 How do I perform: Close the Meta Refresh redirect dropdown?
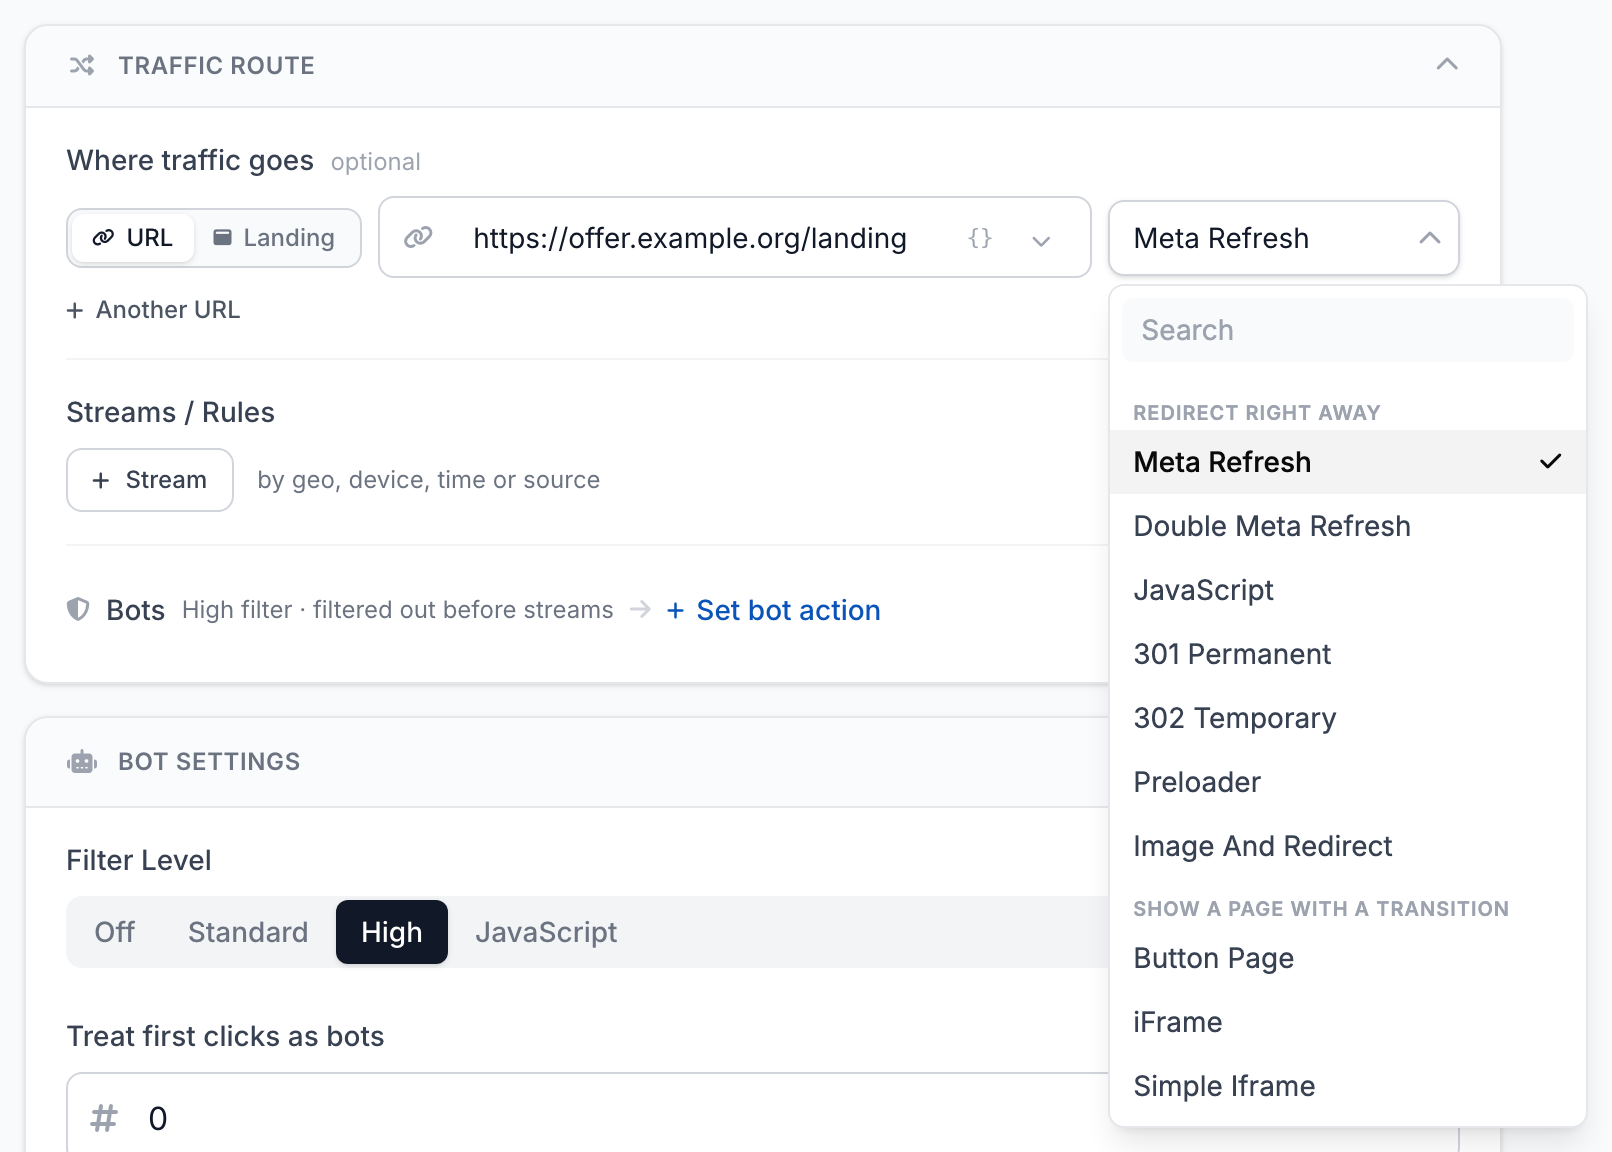[x=1284, y=238]
